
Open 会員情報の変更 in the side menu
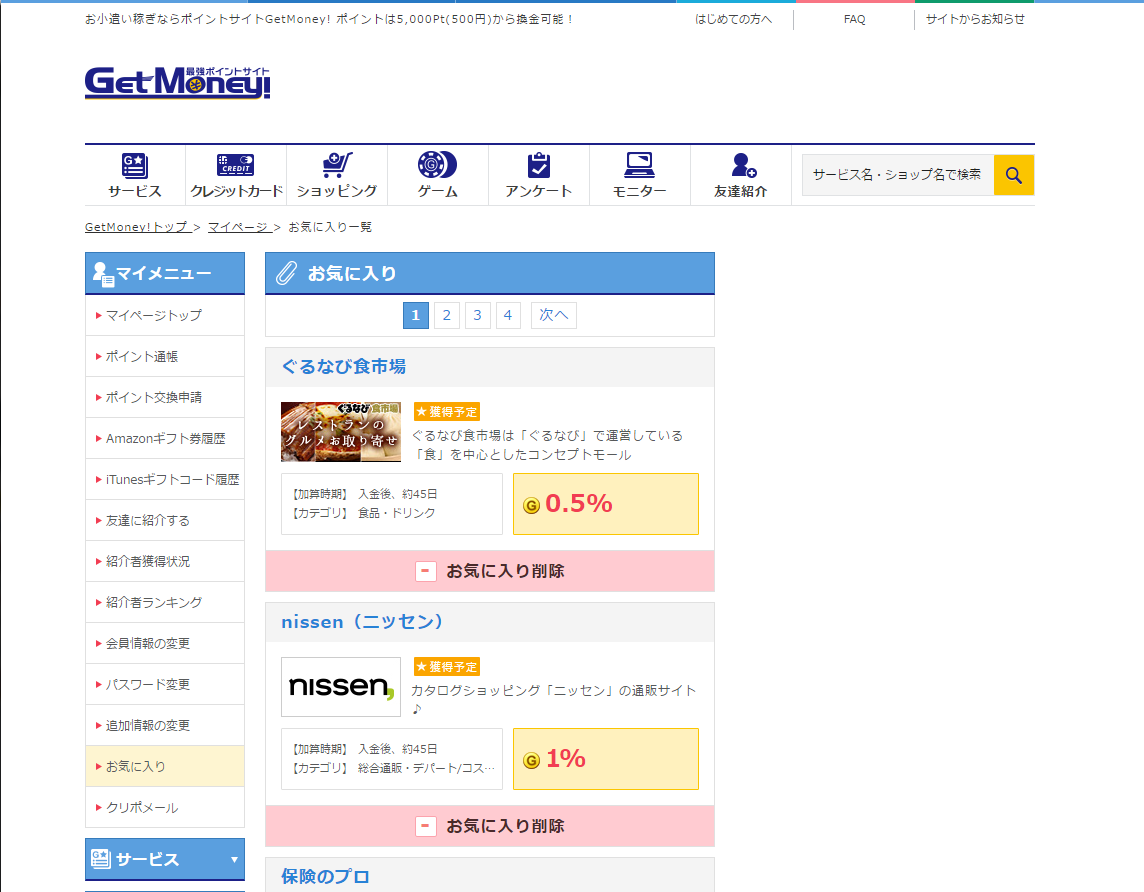[x=165, y=643]
